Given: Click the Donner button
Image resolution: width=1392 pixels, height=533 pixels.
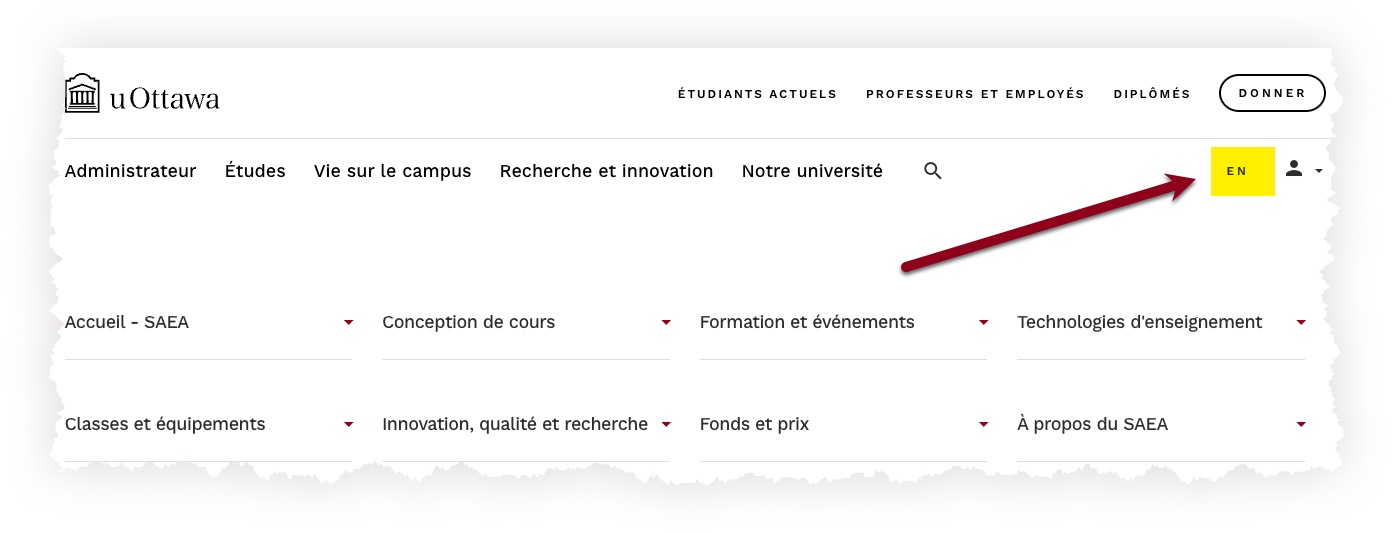Looking at the screenshot, I should 1272,93.
